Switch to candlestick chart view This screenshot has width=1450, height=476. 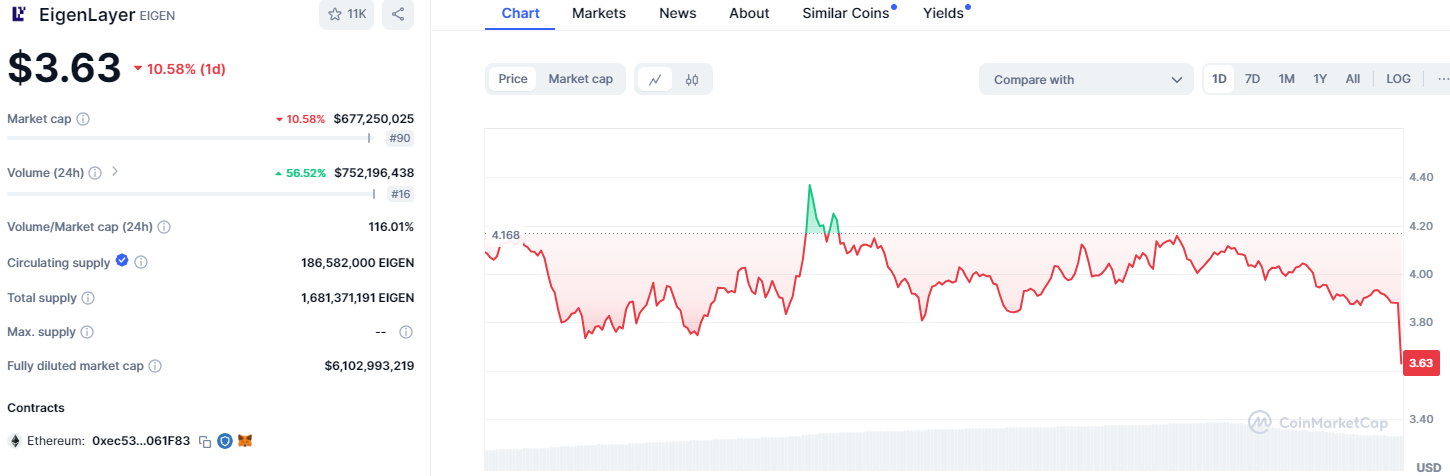point(692,80)
